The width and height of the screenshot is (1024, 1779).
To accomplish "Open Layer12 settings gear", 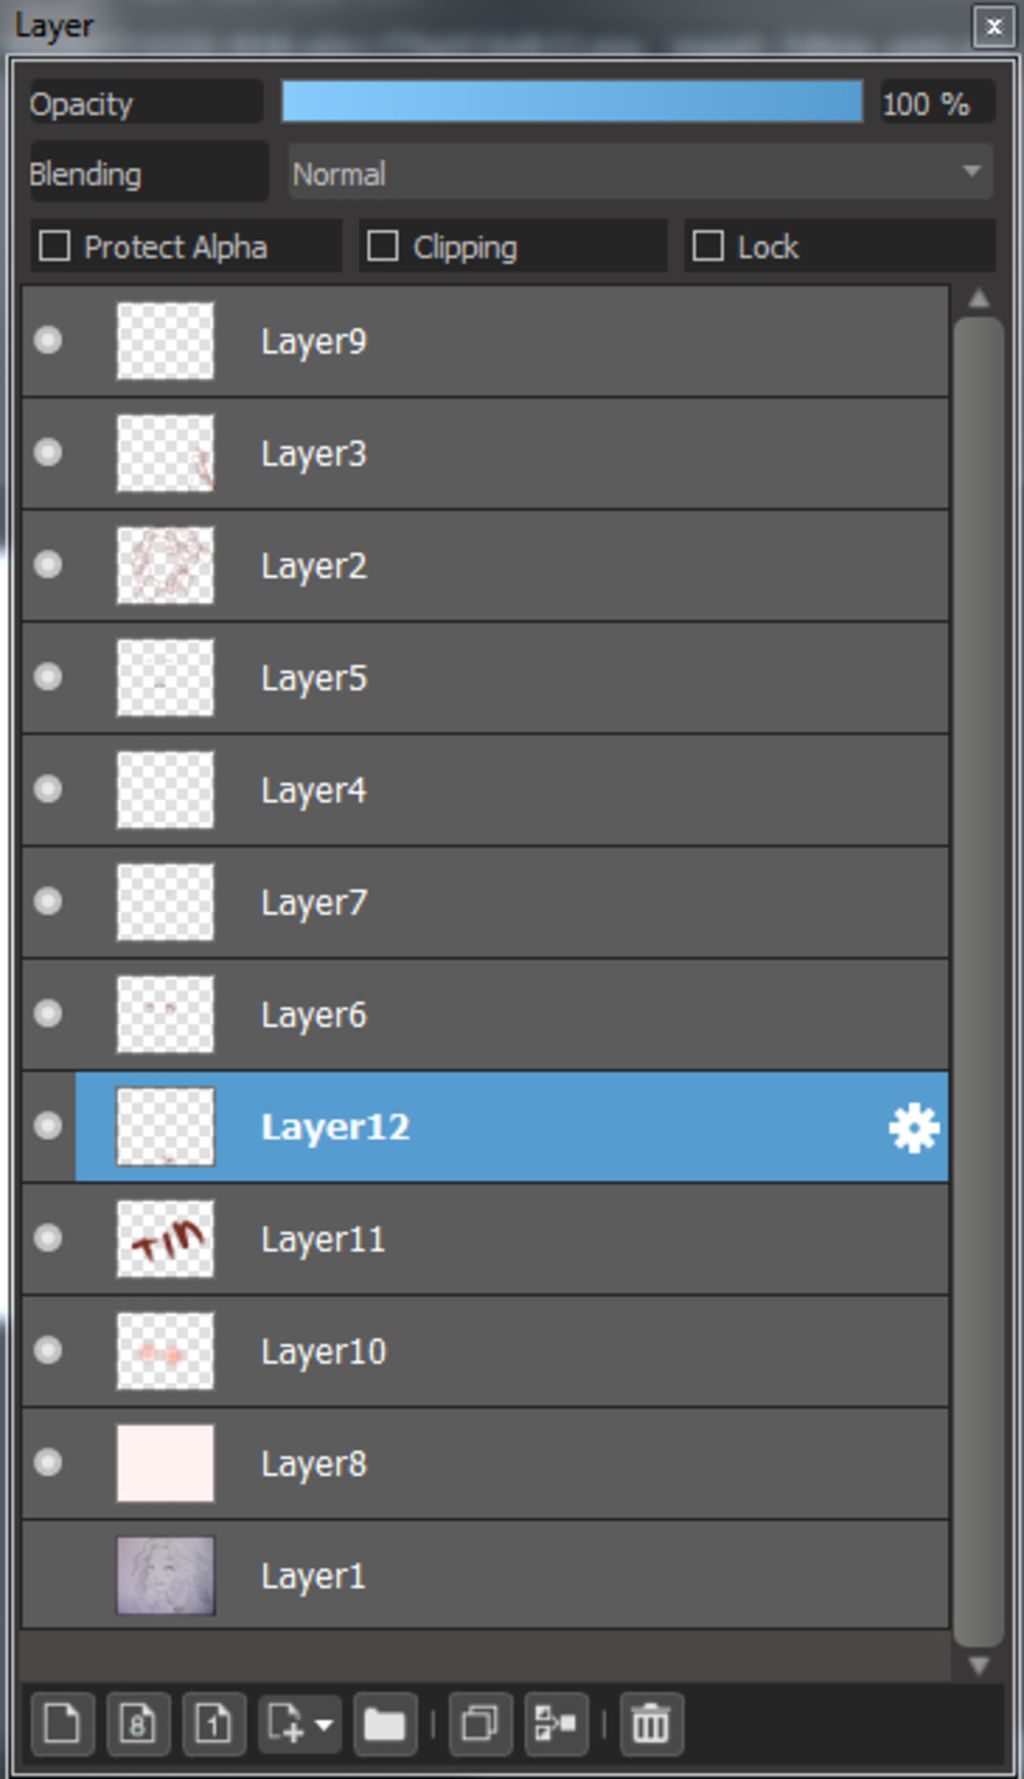I will pos(913,1128).
